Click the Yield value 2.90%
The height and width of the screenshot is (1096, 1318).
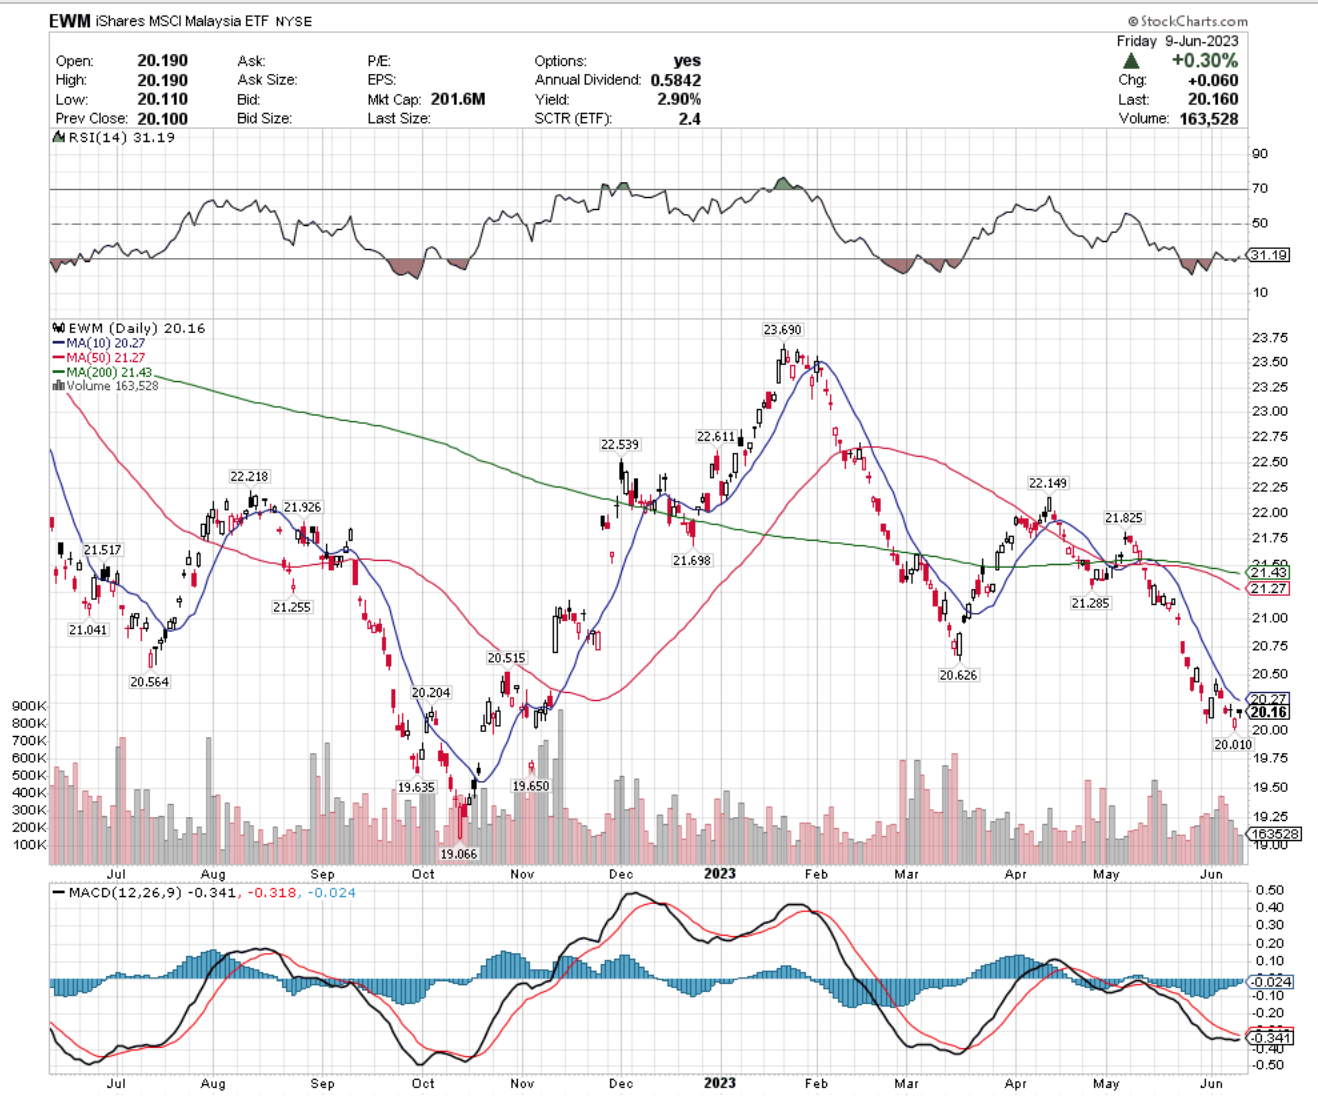tap(679, 99)
